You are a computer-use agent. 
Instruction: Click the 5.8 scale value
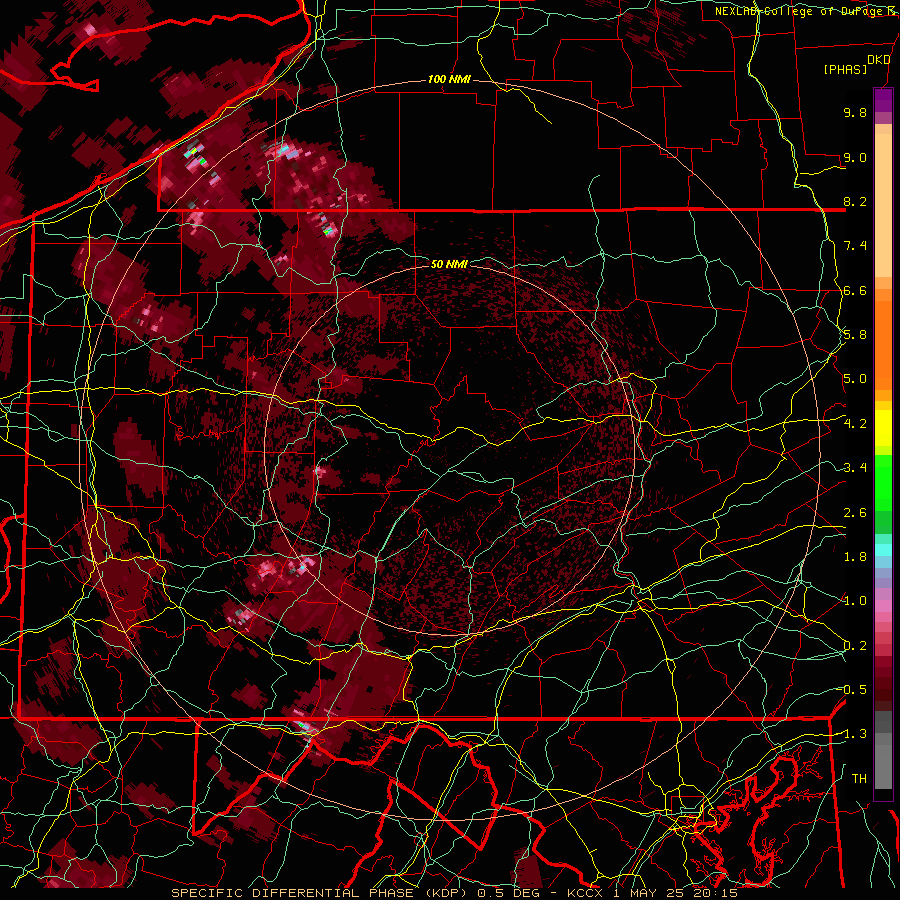[x=855, y=335]
